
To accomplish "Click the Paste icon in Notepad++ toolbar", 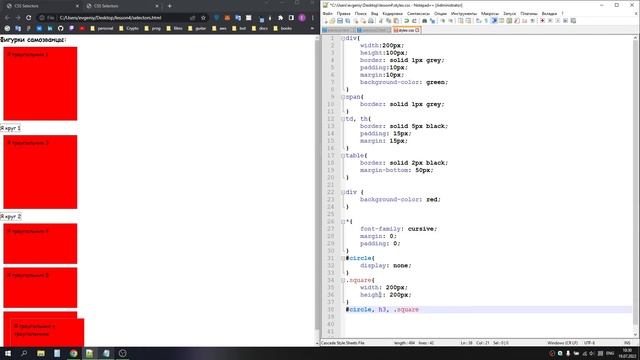I will [396, 21].
